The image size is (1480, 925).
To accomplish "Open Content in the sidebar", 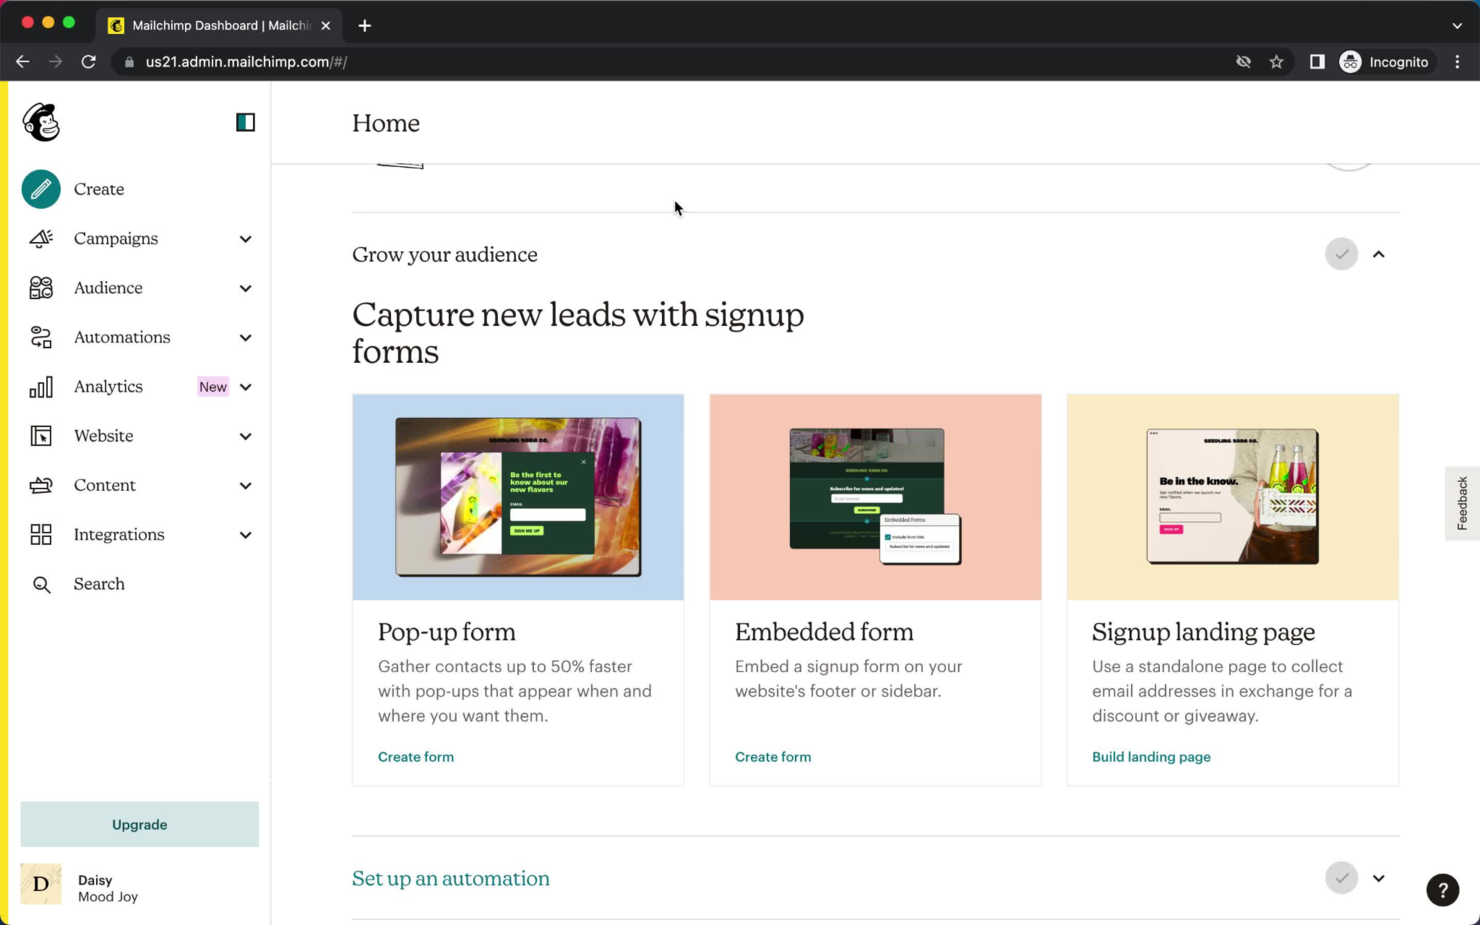I will 104,485.
